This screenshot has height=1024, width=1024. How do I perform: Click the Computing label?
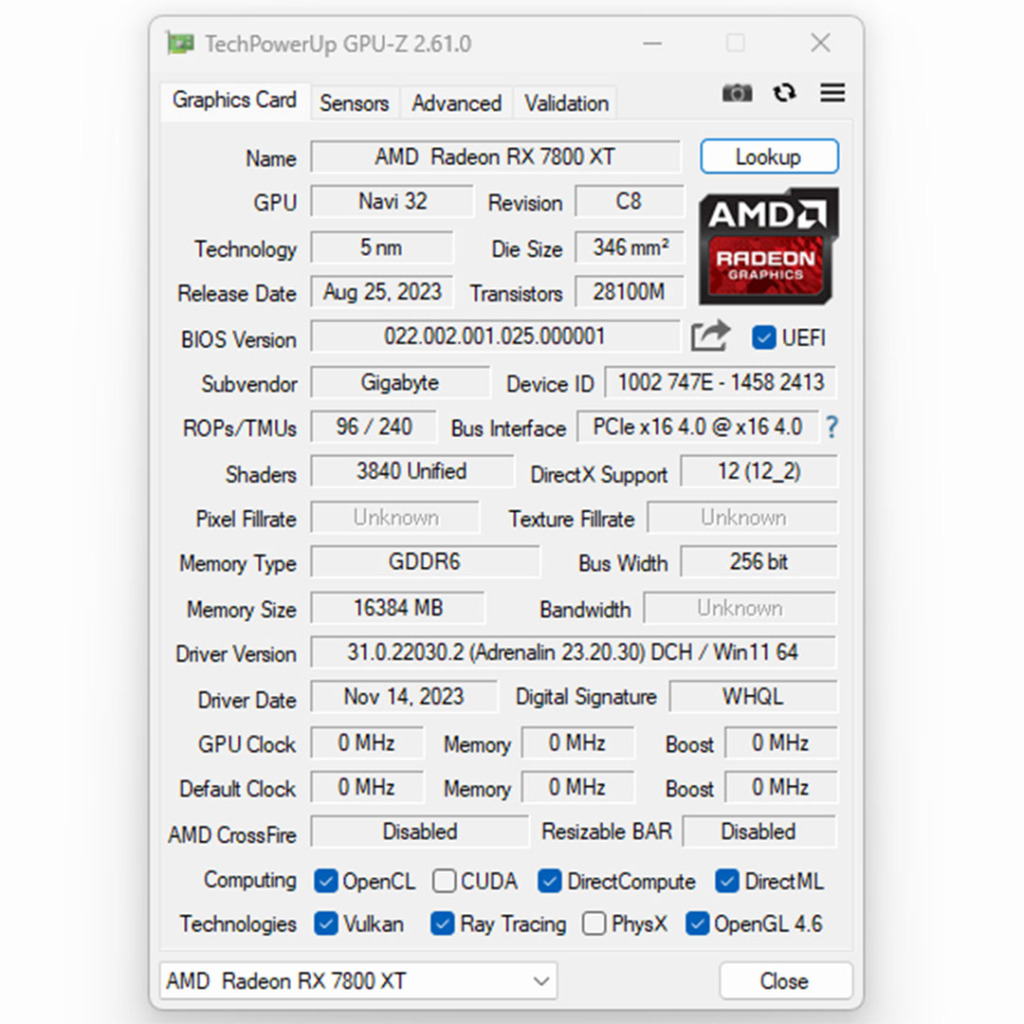click(x=249, y=880)
